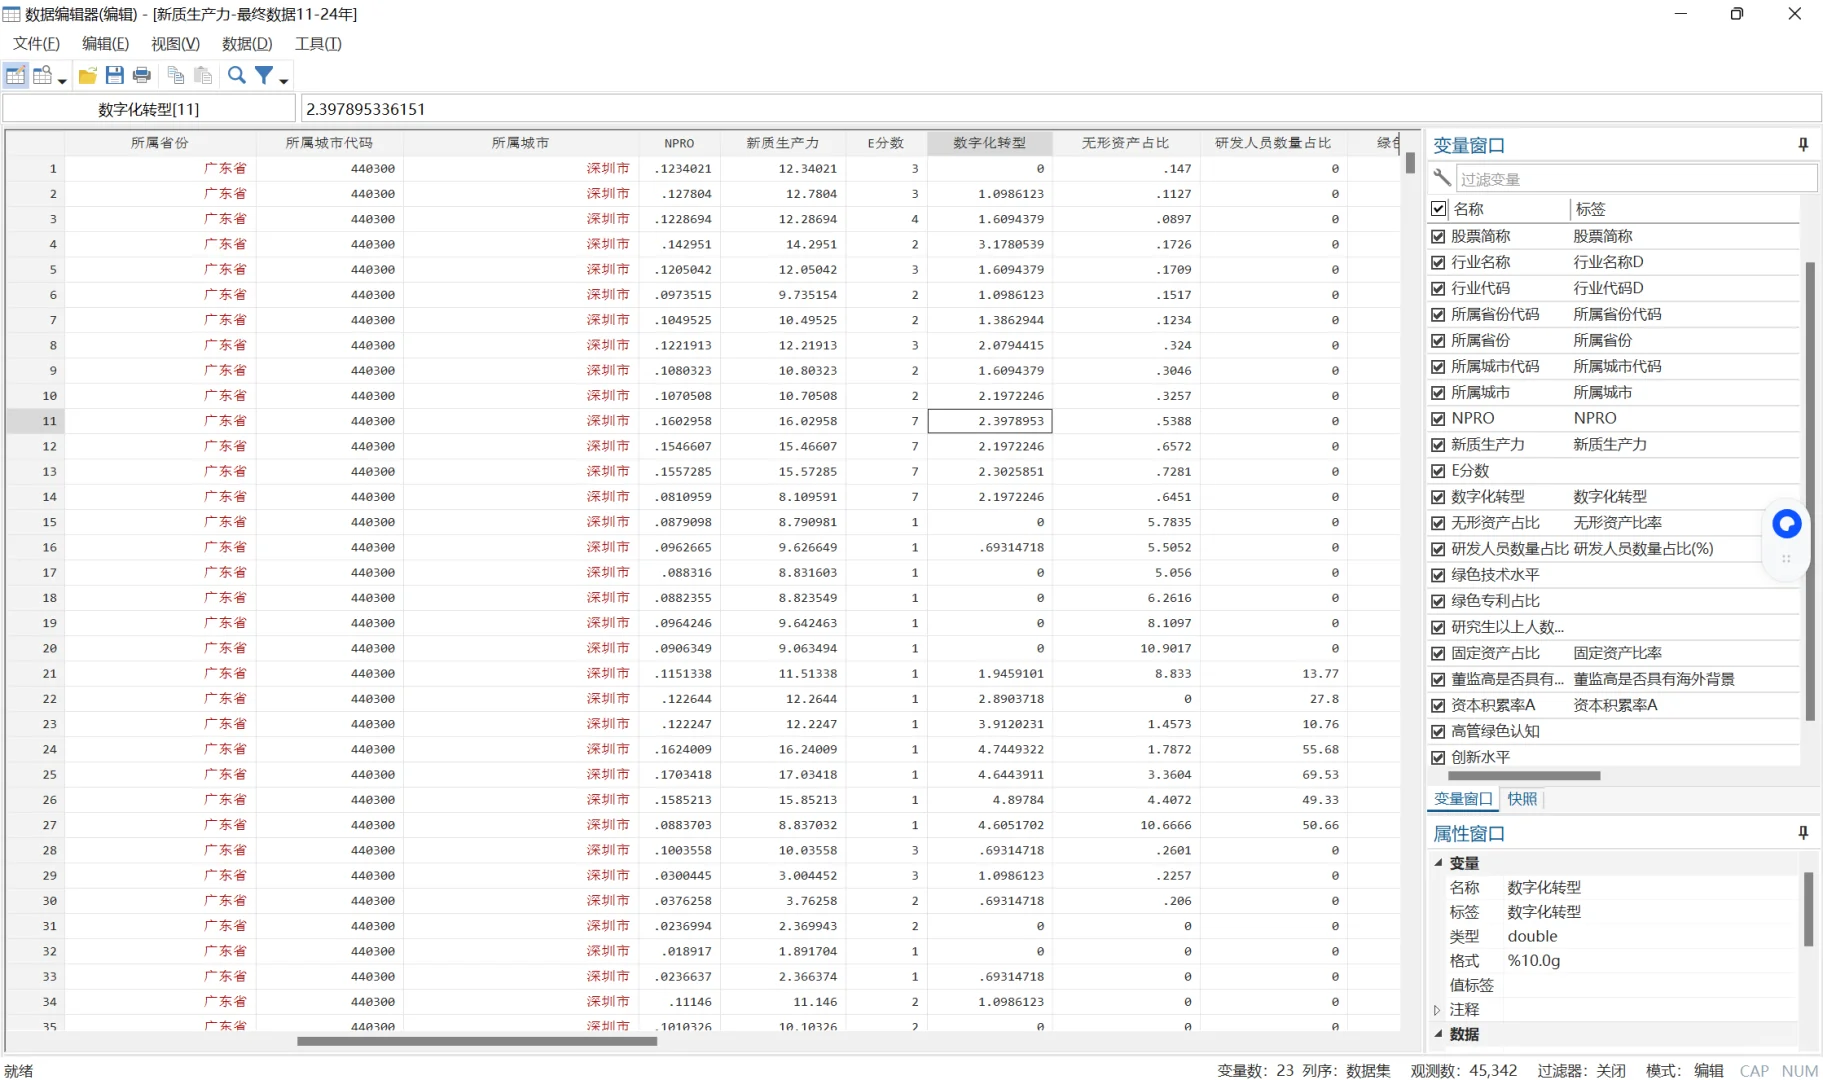The height and width of the screenshot is (1080, 1823).
Task: Apply filter using the funnel icon
Action: click(264, 75)
